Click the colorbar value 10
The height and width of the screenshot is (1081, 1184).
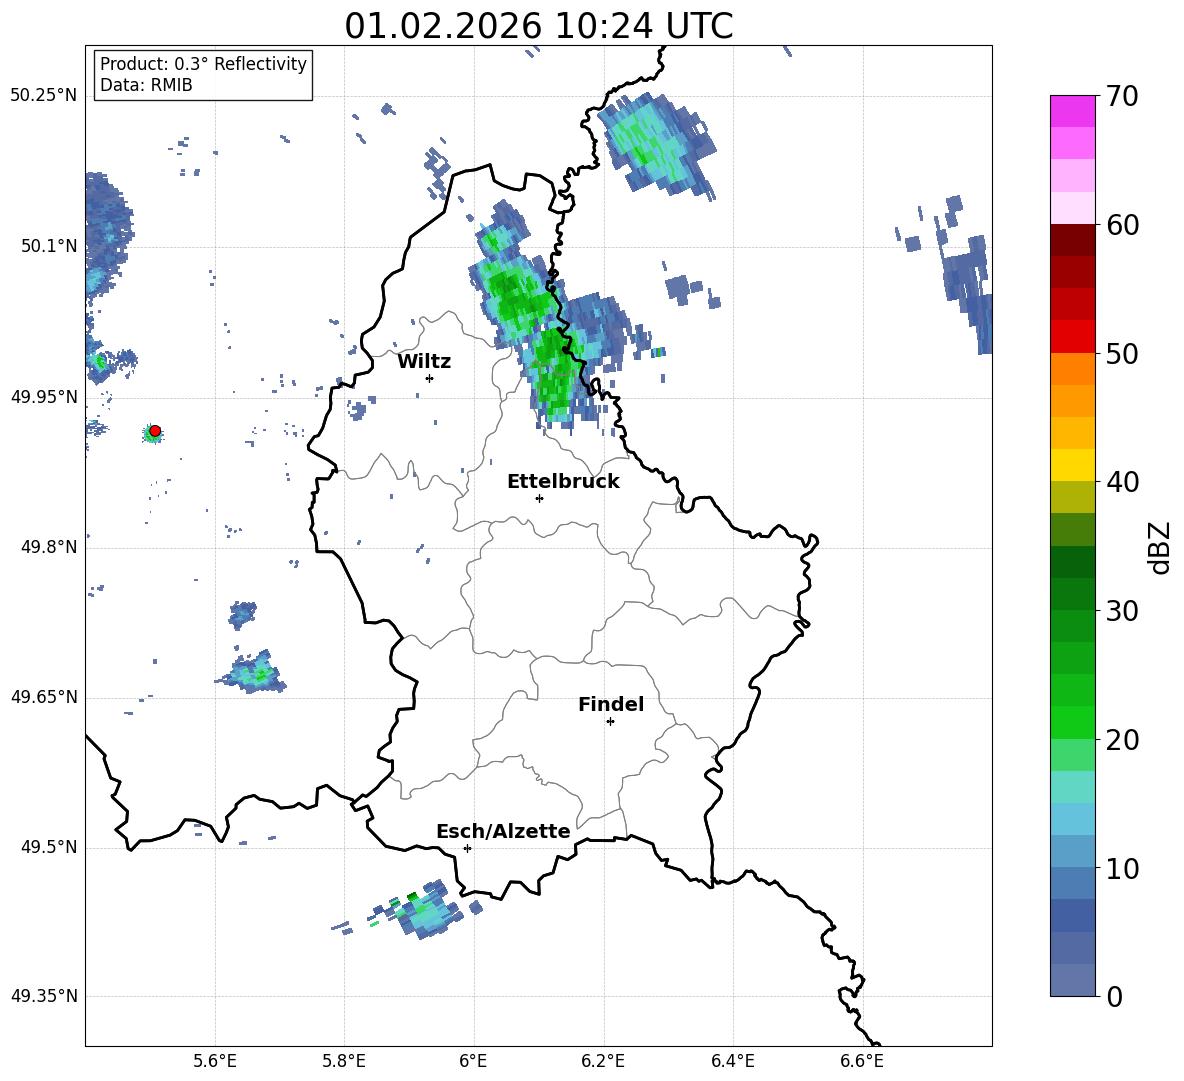point(1121,868)
